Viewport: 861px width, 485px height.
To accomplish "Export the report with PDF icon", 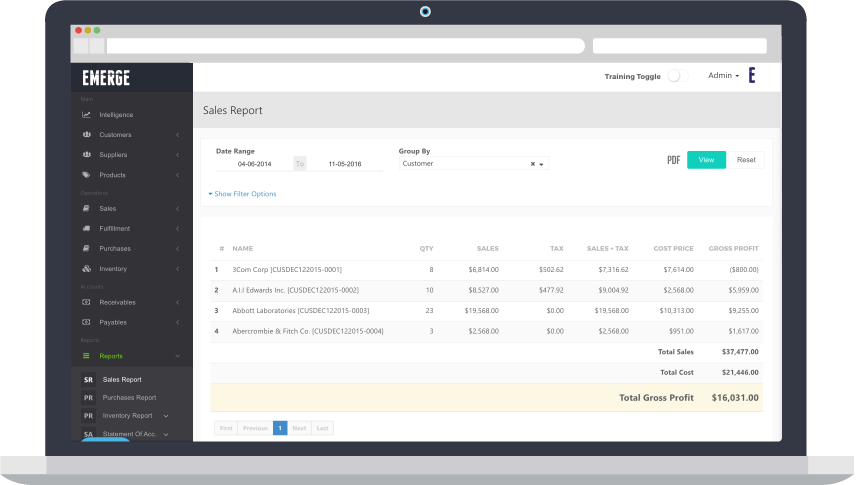I will tap(673, 160).
